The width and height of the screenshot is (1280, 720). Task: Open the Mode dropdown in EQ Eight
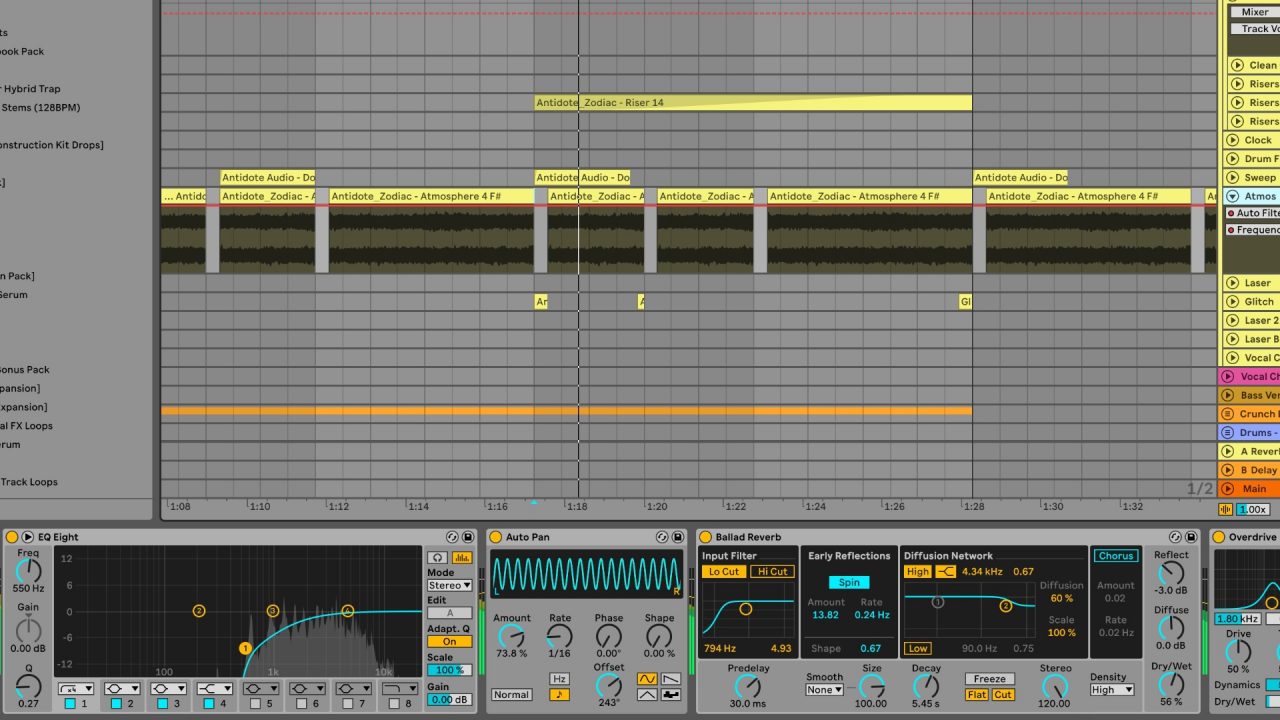450,585
